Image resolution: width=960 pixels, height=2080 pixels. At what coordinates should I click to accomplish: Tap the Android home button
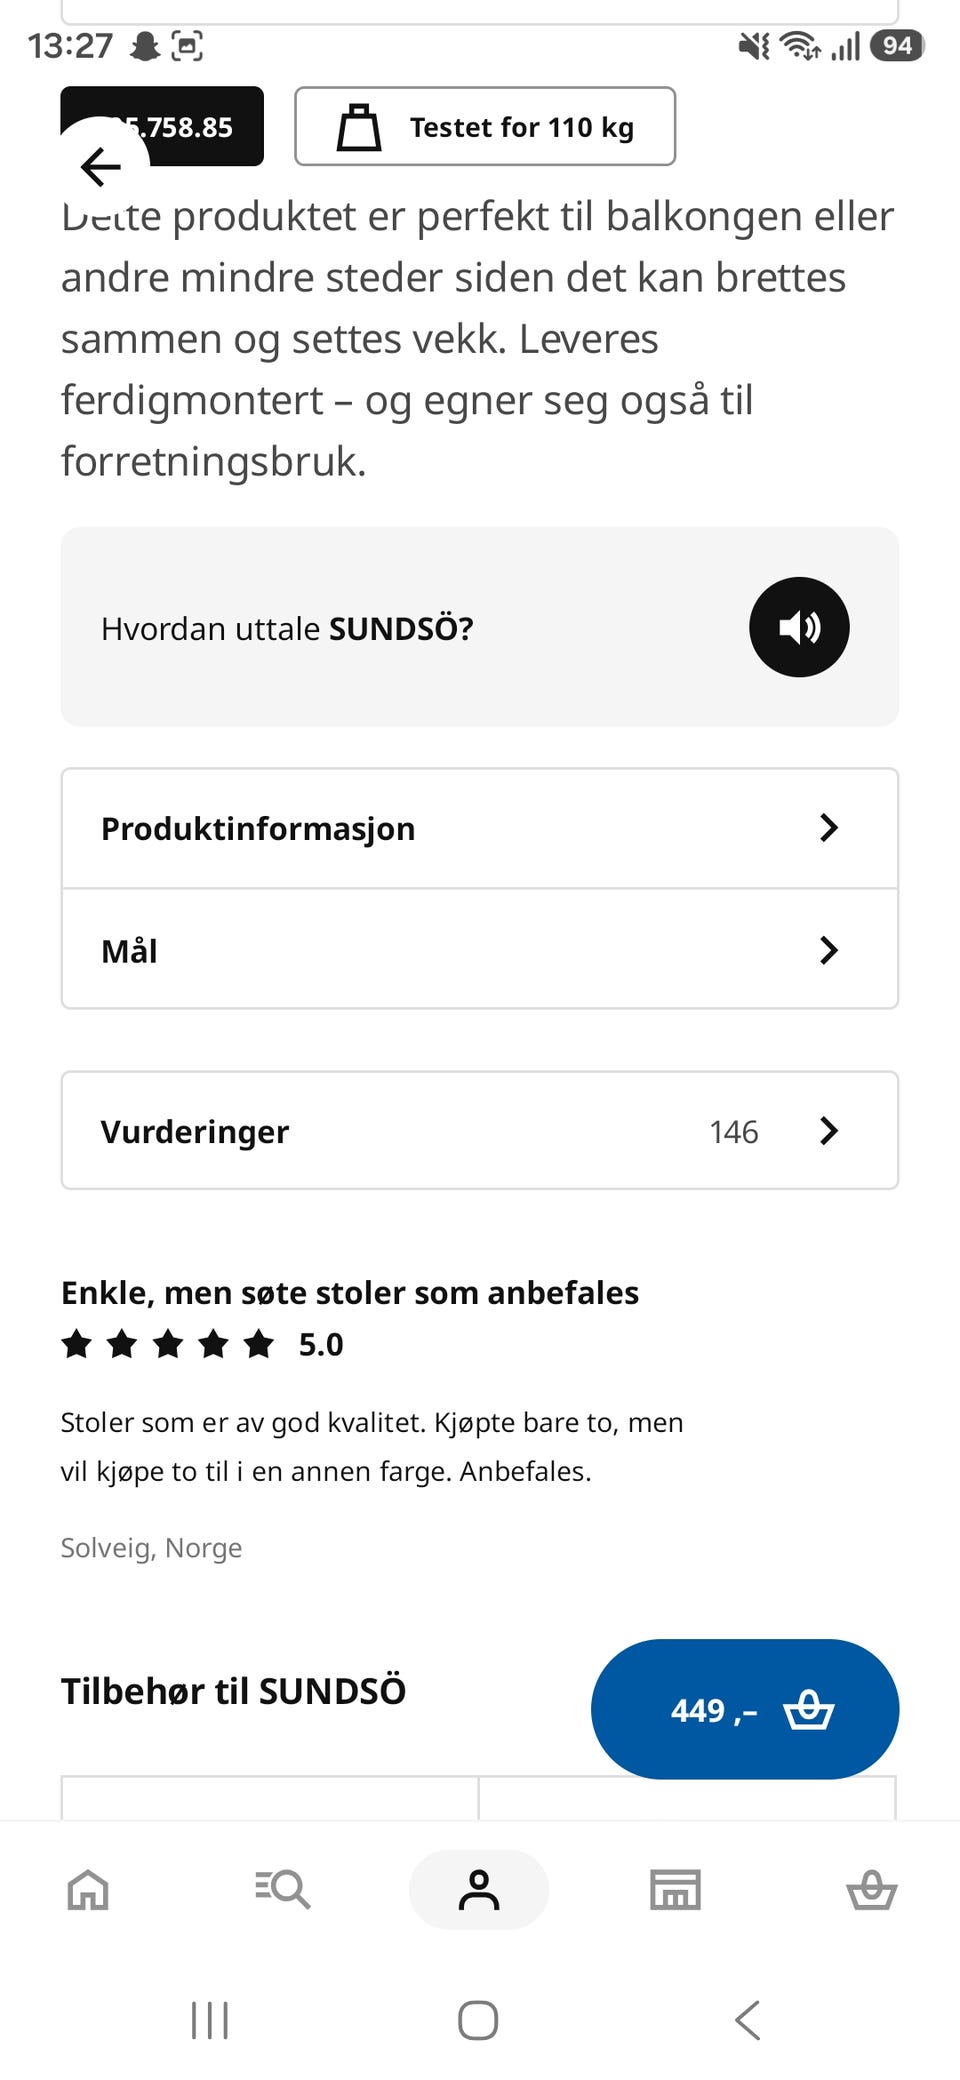coord(478,2020)
